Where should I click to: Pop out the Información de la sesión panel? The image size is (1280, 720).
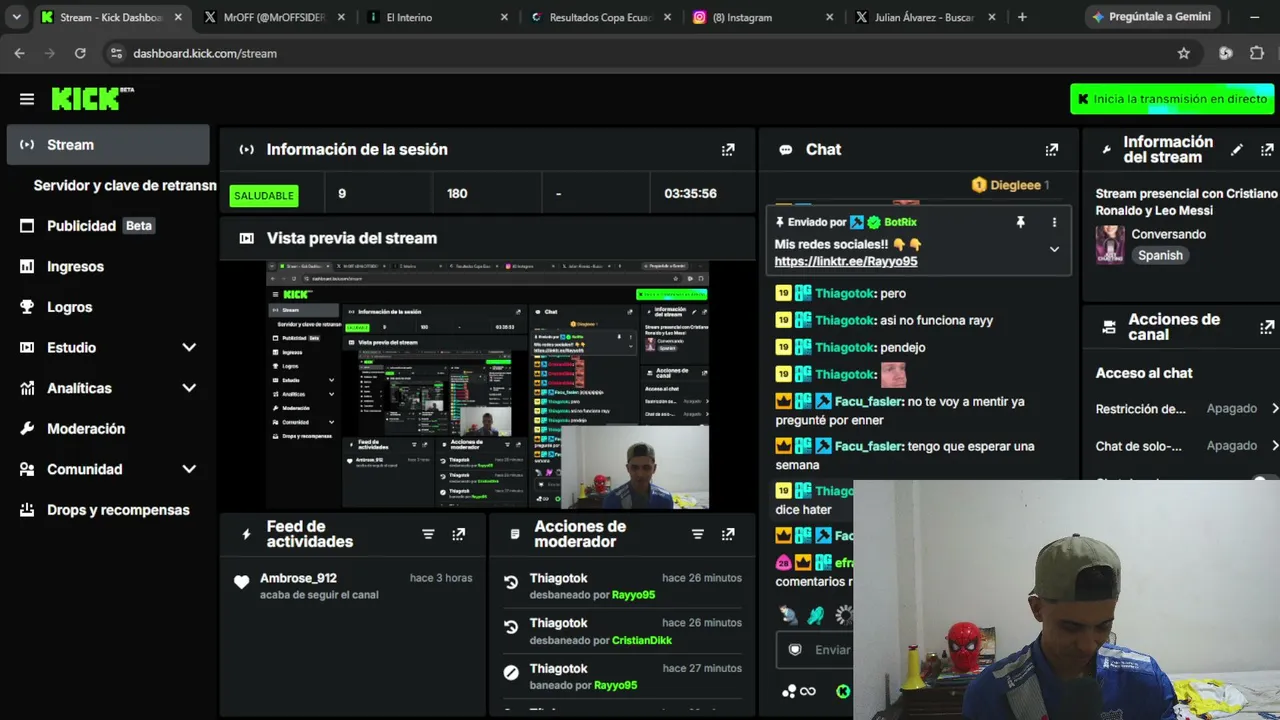(x=728, y=150)
